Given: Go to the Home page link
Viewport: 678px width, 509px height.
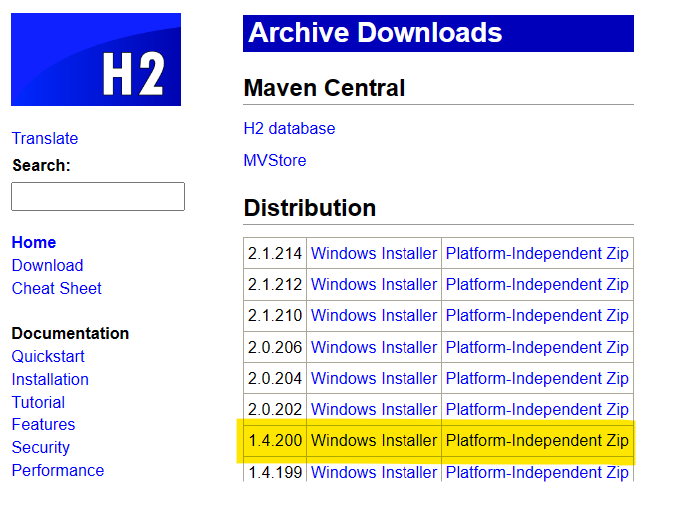Looking at the screenshot, I should [x=34, y=242].
